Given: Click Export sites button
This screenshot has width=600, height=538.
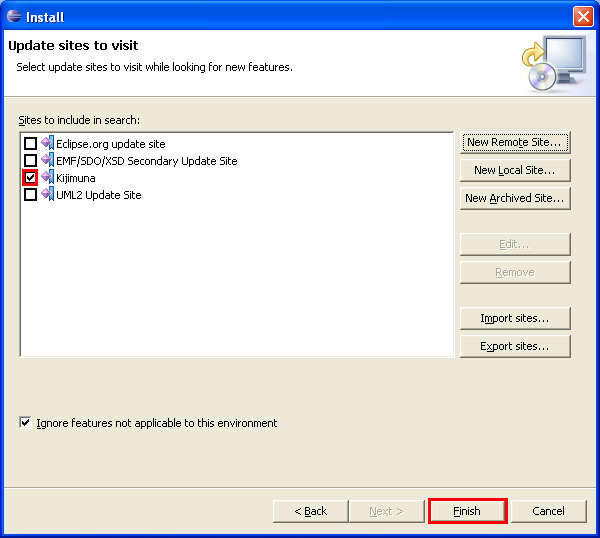Looking at the screenshot, I should pyautogui.click(x=515, y=346).
